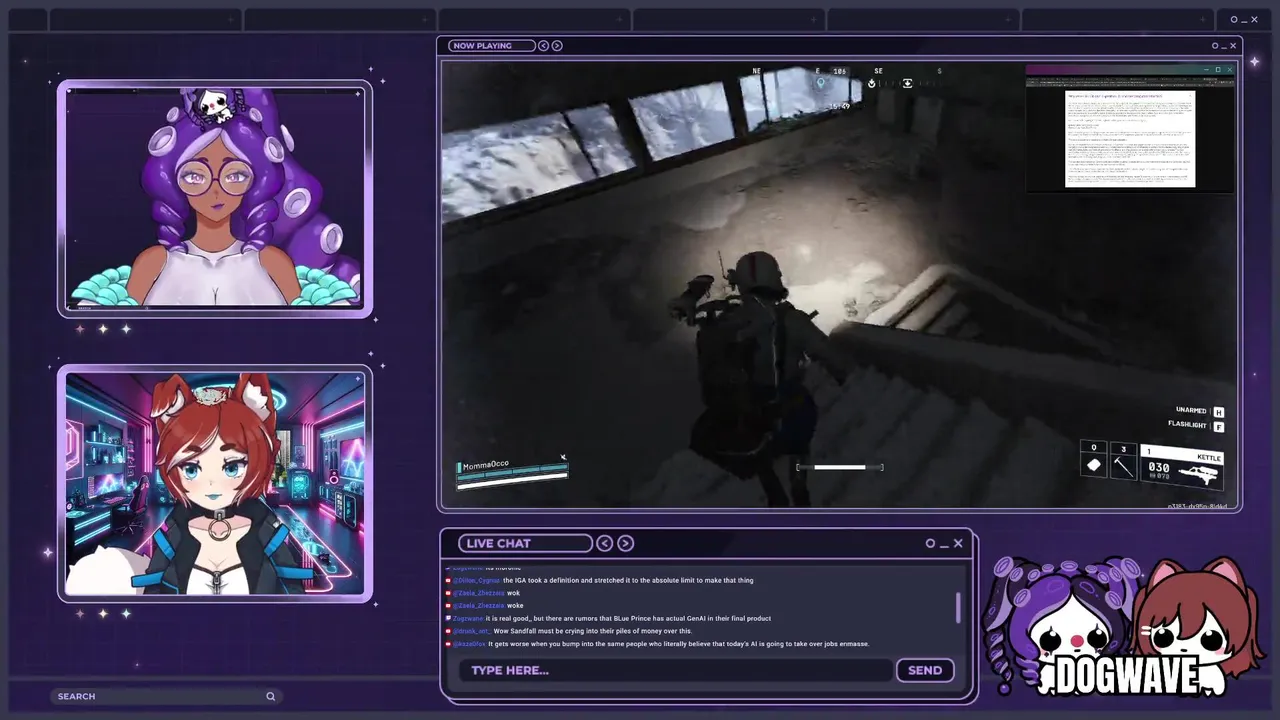Click the purple-haired VTuber camera frame

pyautogui.click(x=215, y=198)
